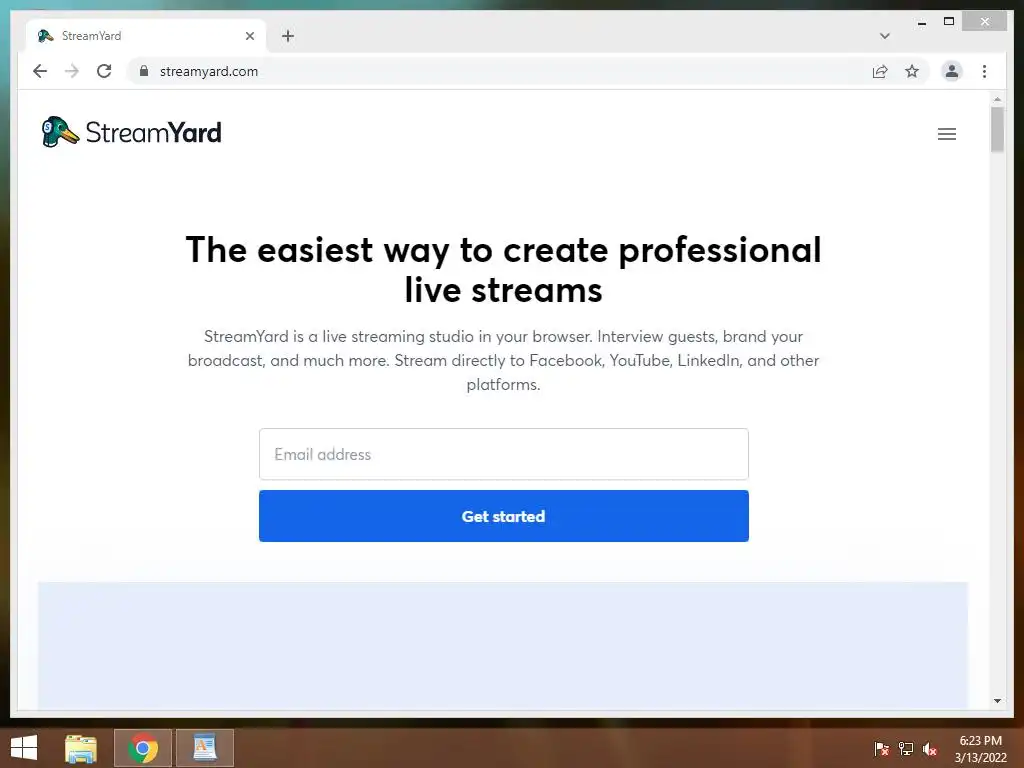
Task: Open the hamburger navigation menu
Action: click(946, 134)
